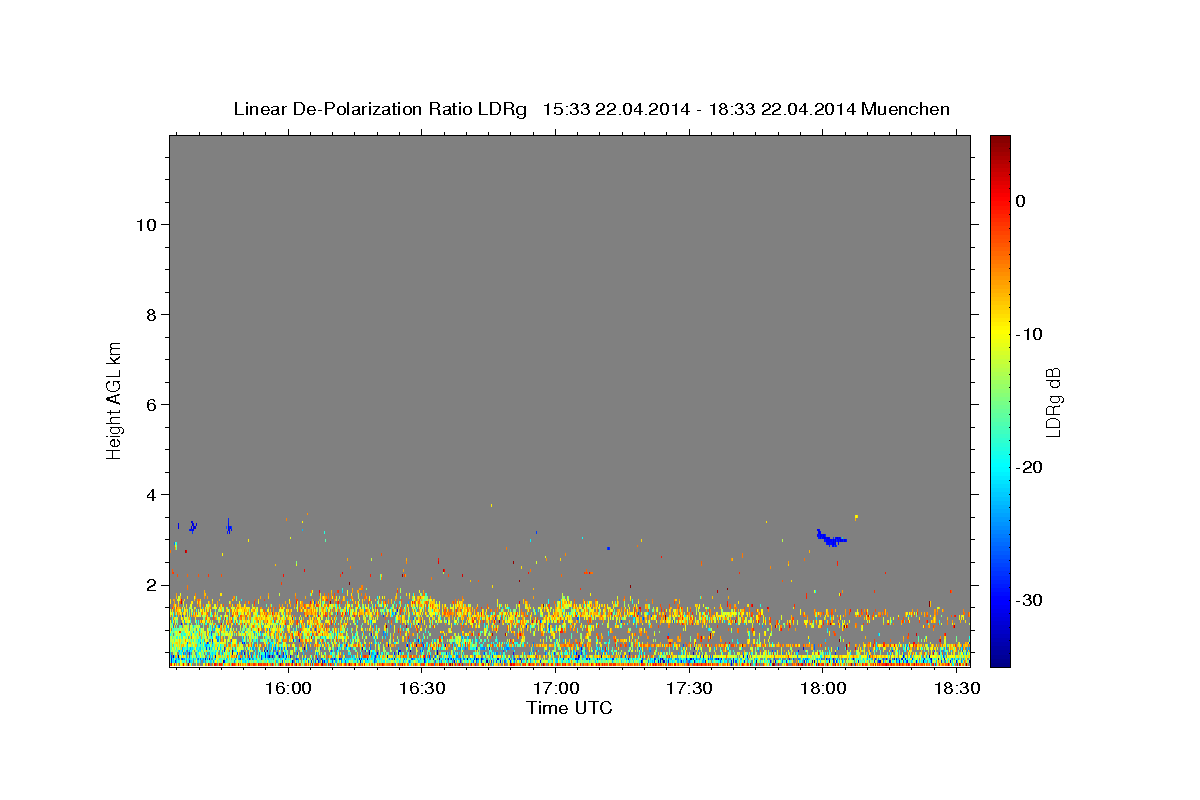
Task: Click the 'Height AGL km' axis label
Action: click(114, 399)
